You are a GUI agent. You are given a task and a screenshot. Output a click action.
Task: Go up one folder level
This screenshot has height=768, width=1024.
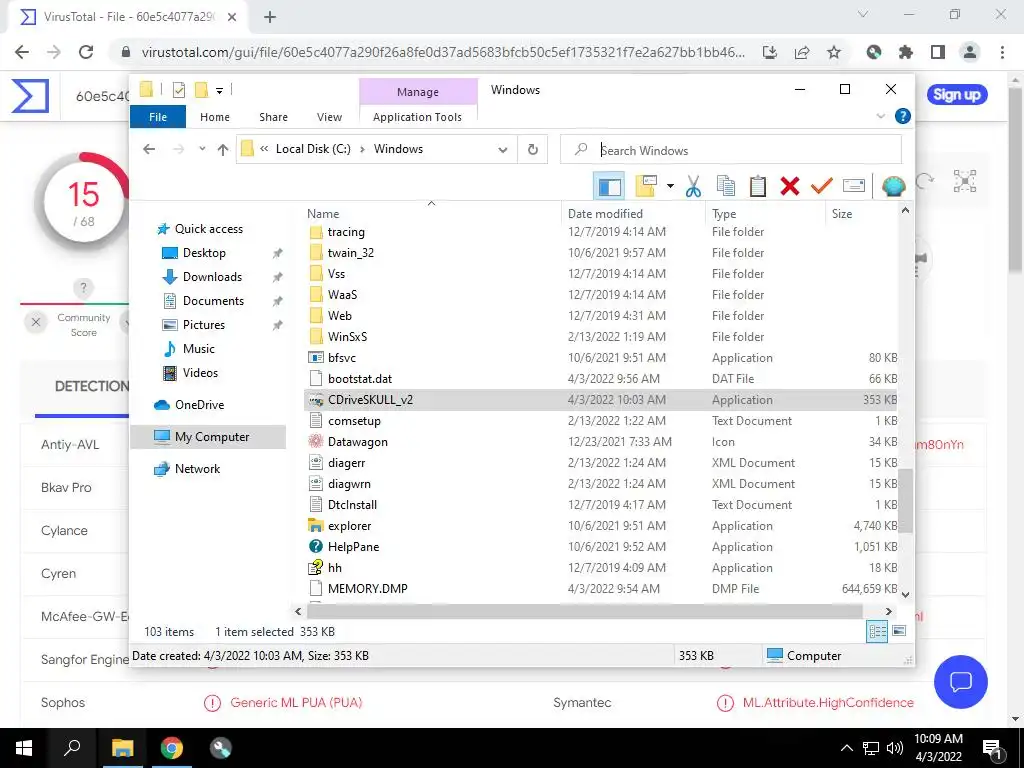click(223, 150)
